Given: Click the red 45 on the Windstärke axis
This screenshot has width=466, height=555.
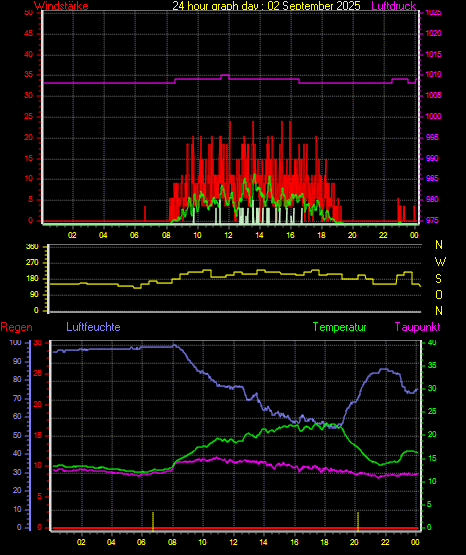Looking at the screenshot, I should [29, 34].
